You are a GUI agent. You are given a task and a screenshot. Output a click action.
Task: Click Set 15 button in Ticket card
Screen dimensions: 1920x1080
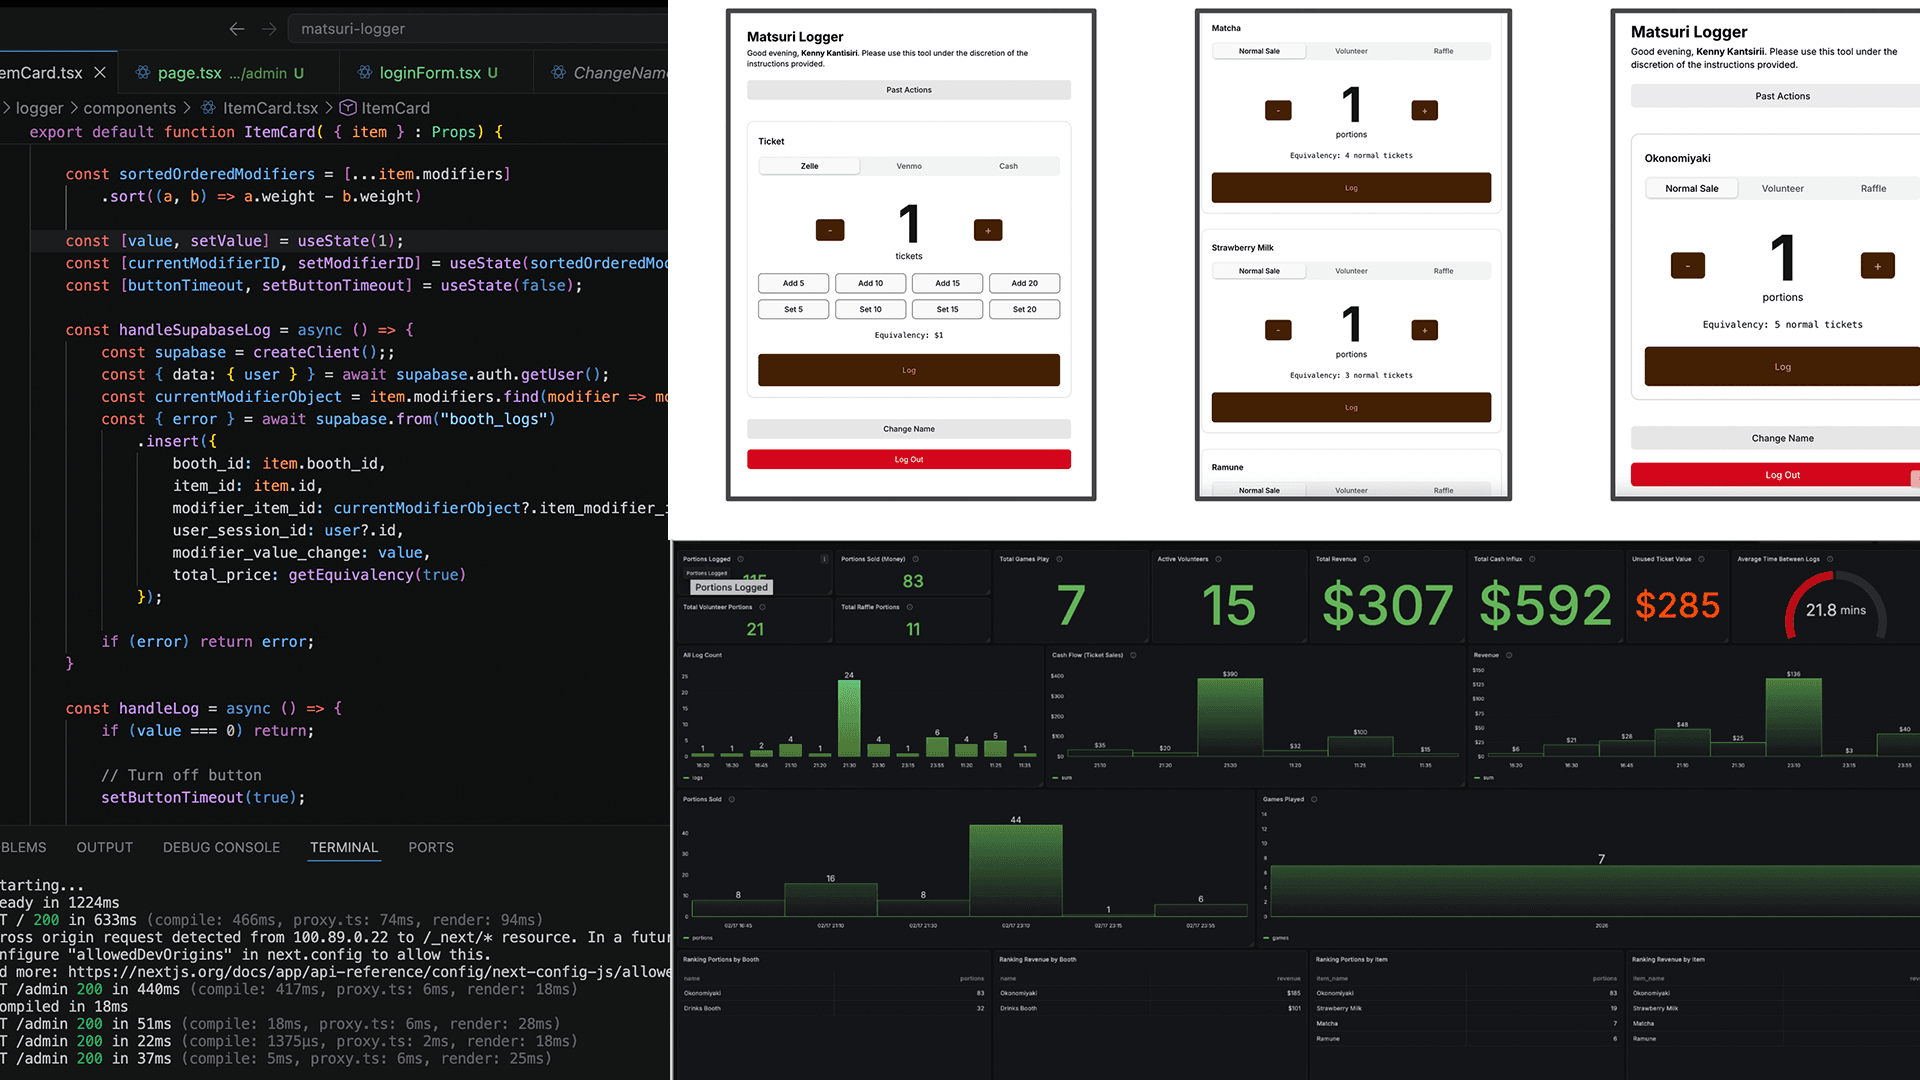(947, 309)
